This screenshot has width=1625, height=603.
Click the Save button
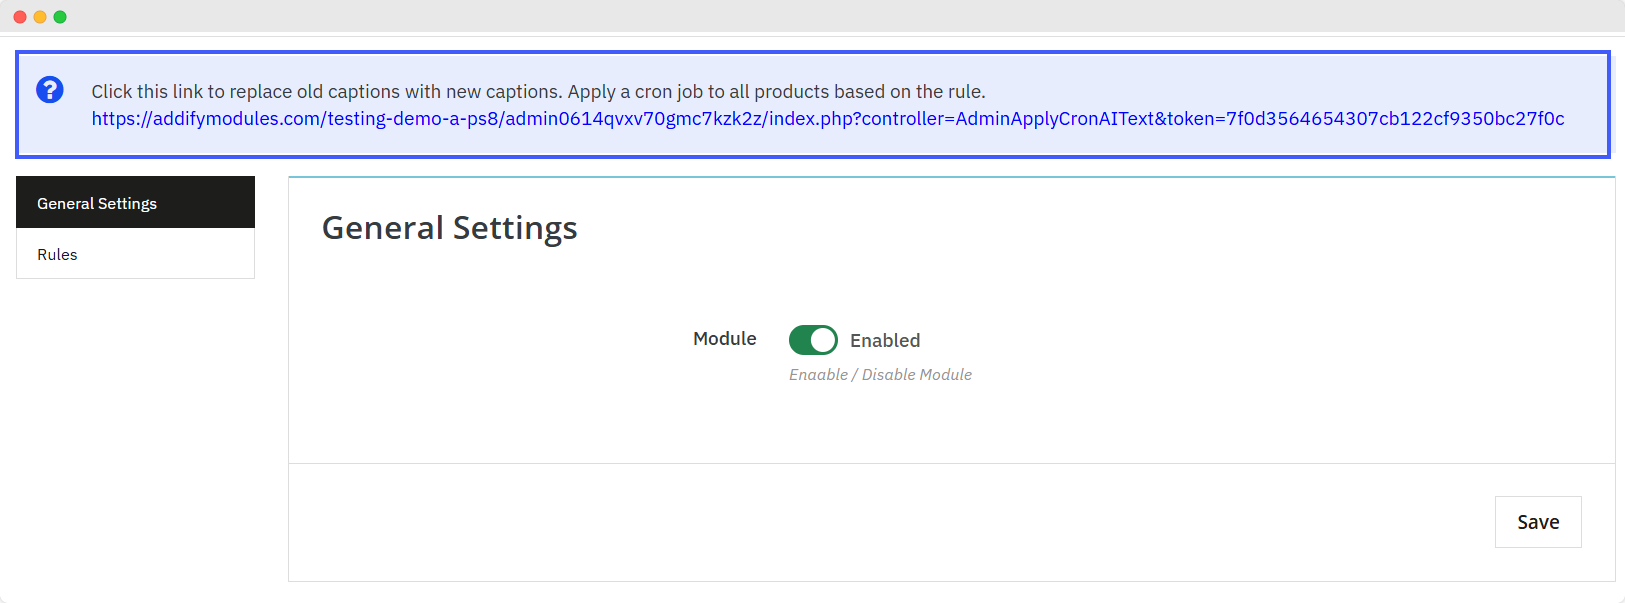(x=1537, y=522)
